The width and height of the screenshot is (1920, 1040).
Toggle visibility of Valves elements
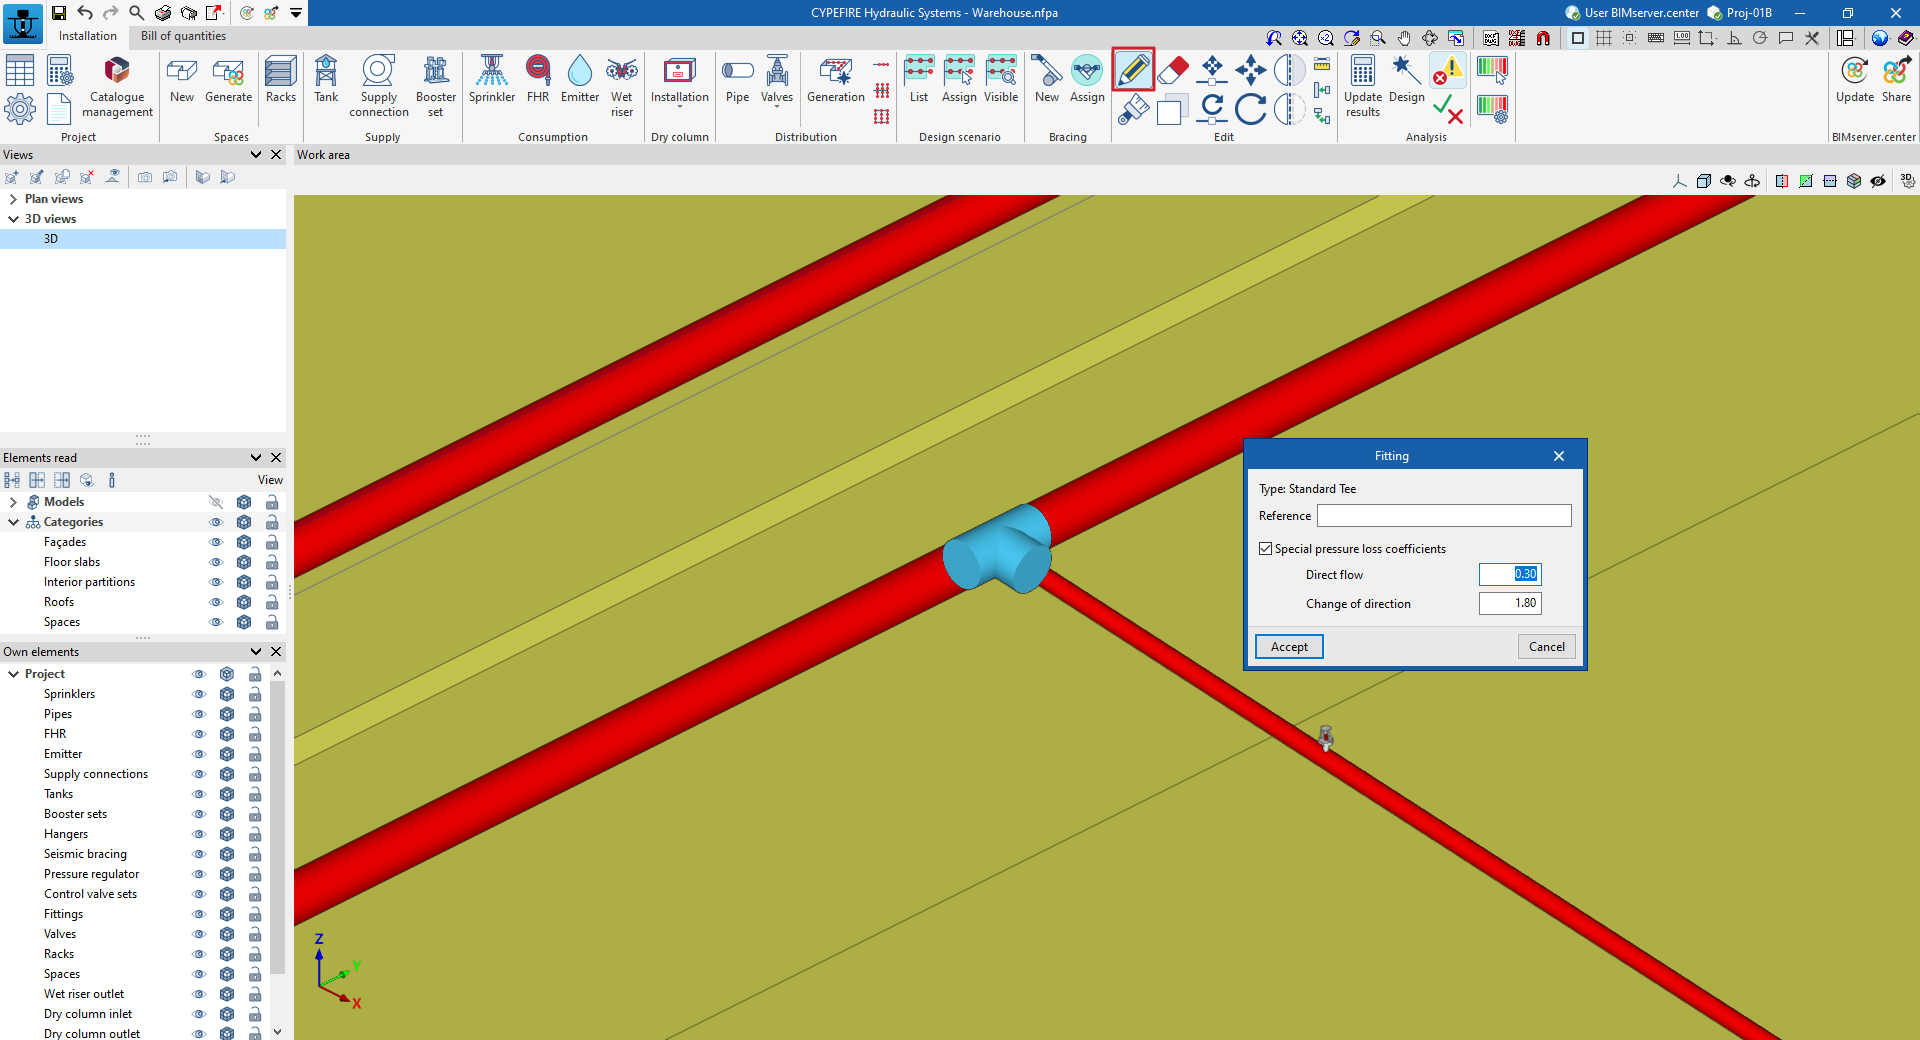coord(199,934)
